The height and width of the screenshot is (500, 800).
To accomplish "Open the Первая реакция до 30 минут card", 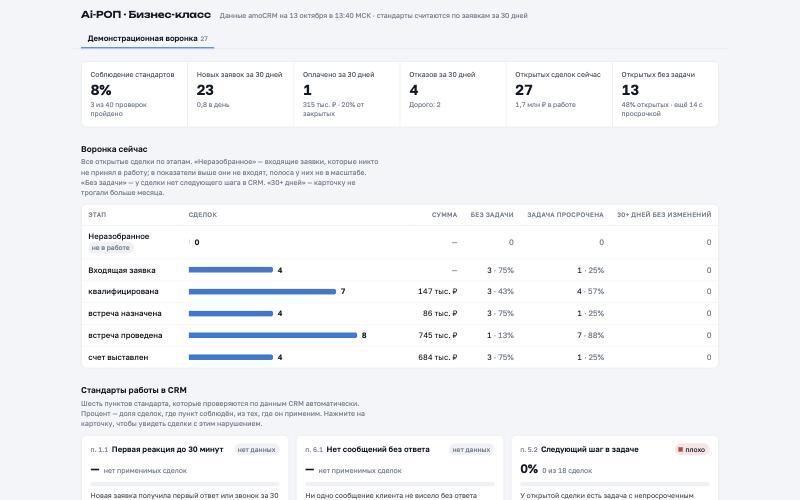I will click(185, 468).
